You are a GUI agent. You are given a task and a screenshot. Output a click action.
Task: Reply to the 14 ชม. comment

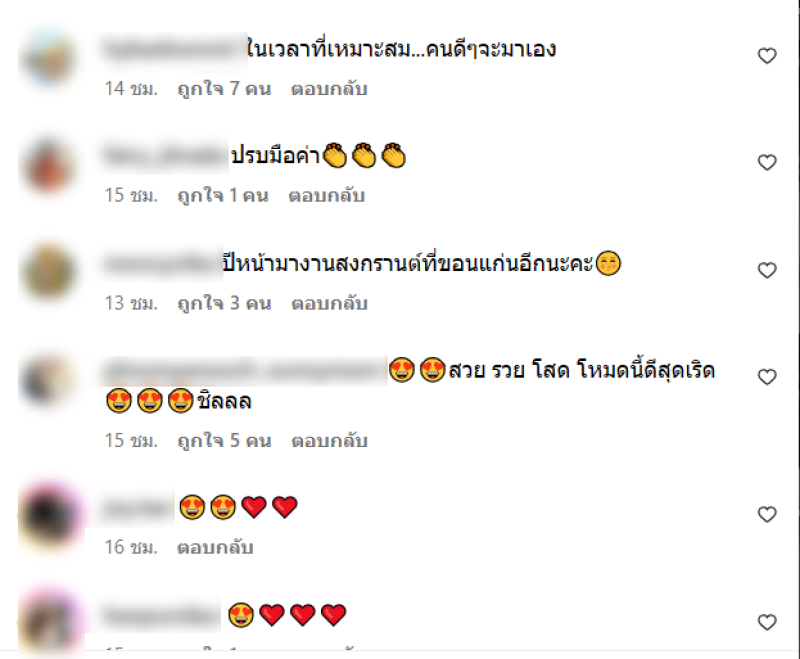[x=329, y=89]
